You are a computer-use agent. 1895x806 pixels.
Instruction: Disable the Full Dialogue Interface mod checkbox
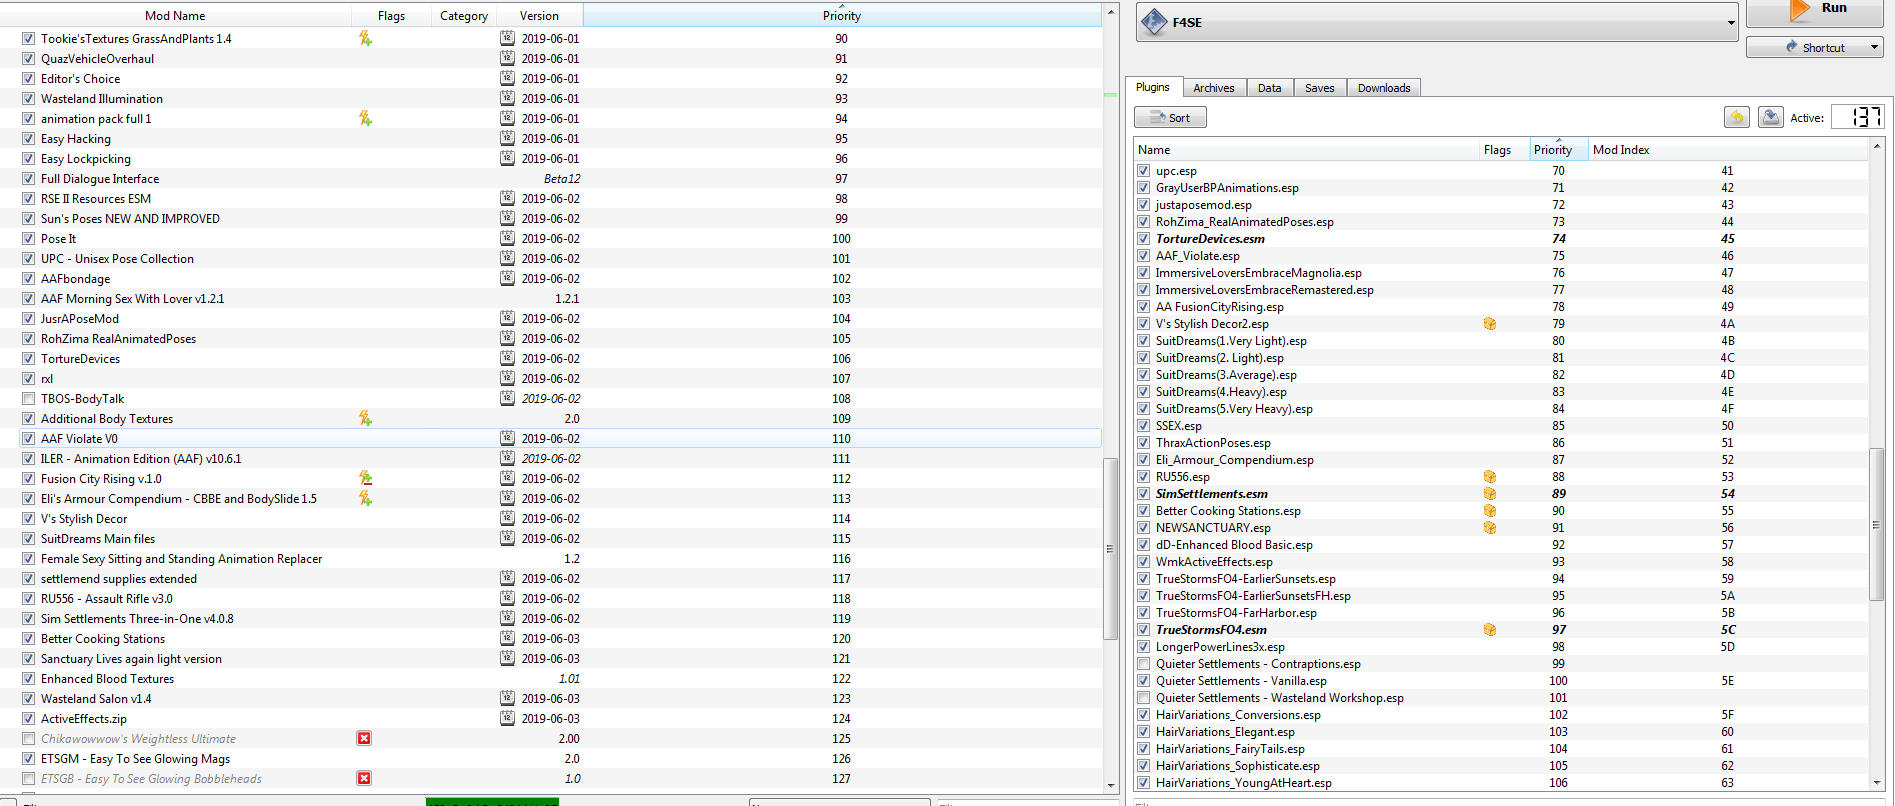pos(28,178)
